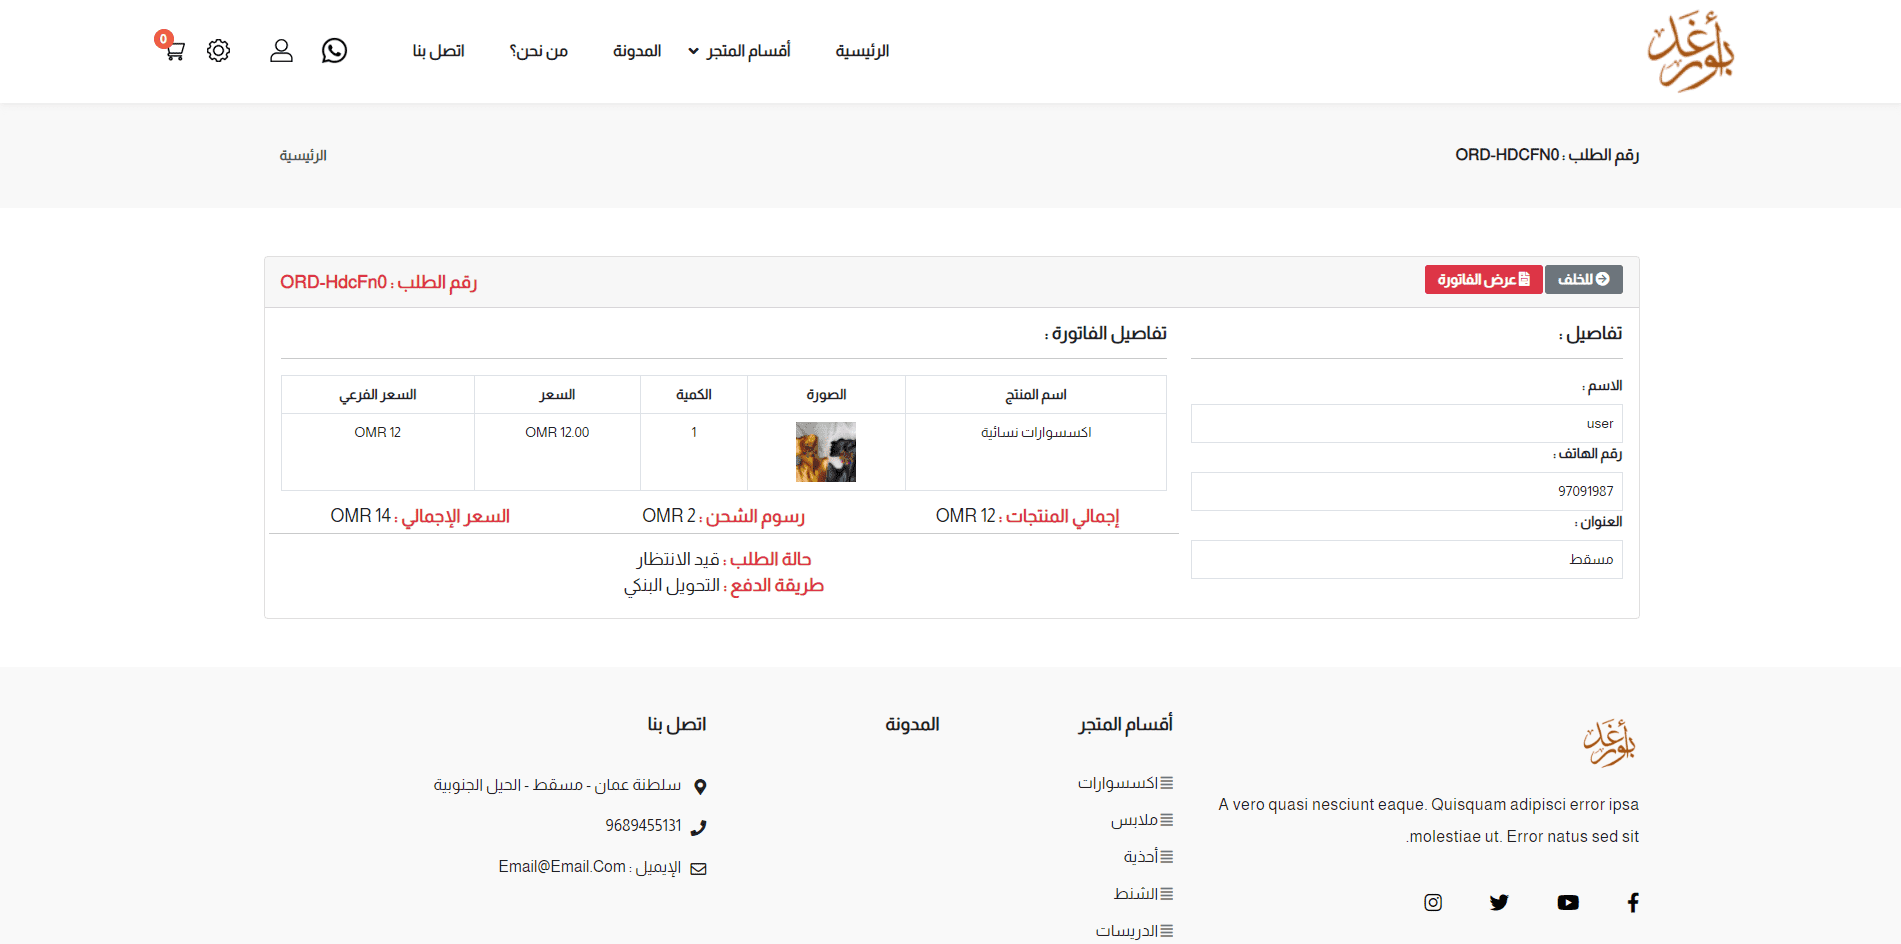This screenshot has width=1901, height=944.
Task: Click the settings gear icon in header
Action: 219,50
